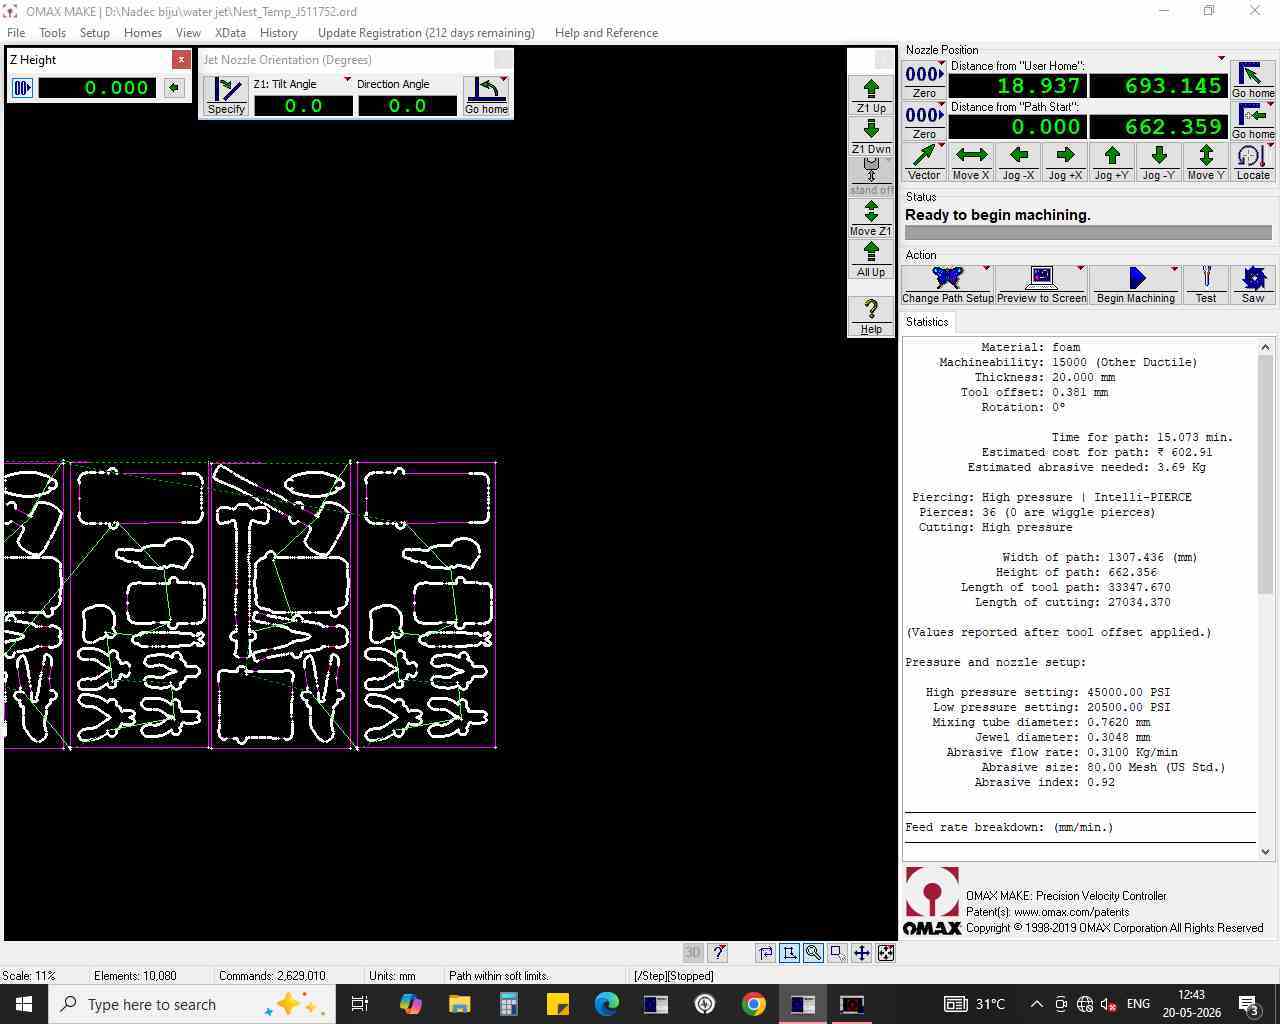Click the question-mark help pointer icon
1280x1024 pixels.
coord(718,953)
